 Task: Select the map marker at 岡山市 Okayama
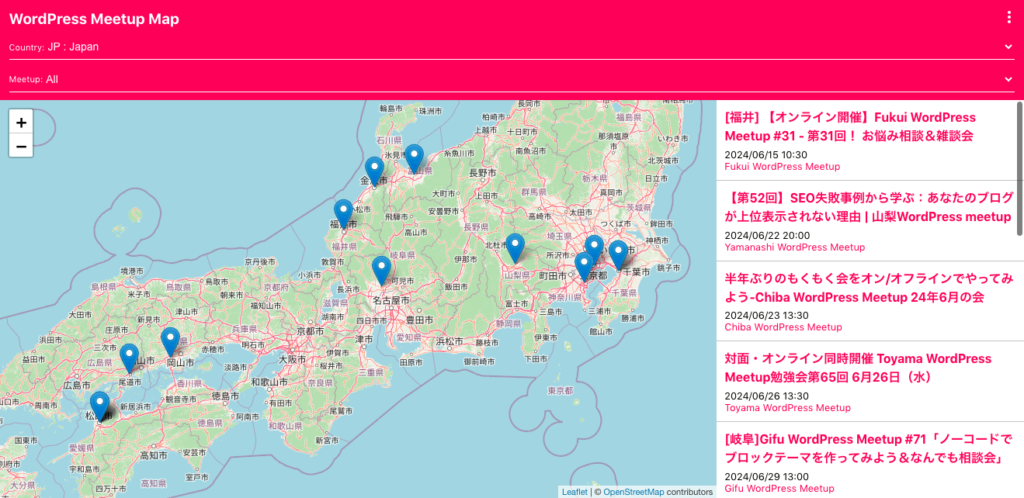[x=170, y=342]
